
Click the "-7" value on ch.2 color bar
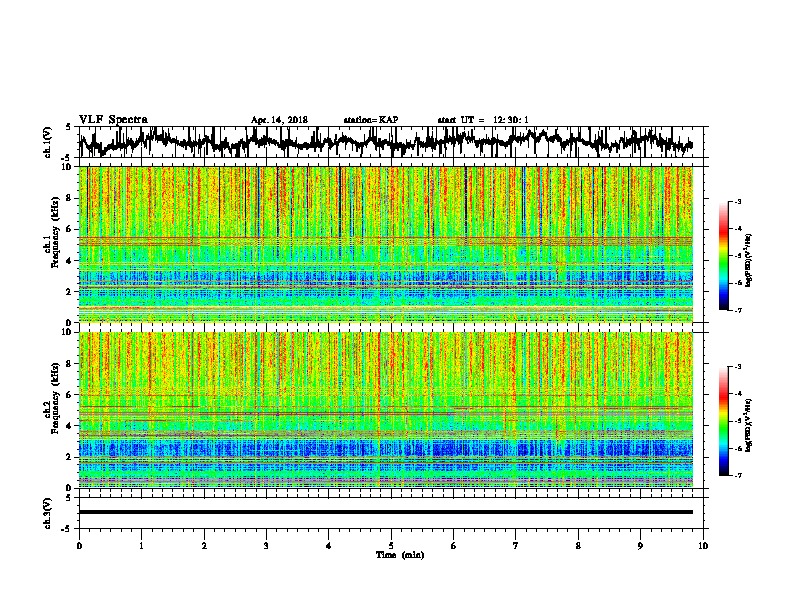coord(737,475)
